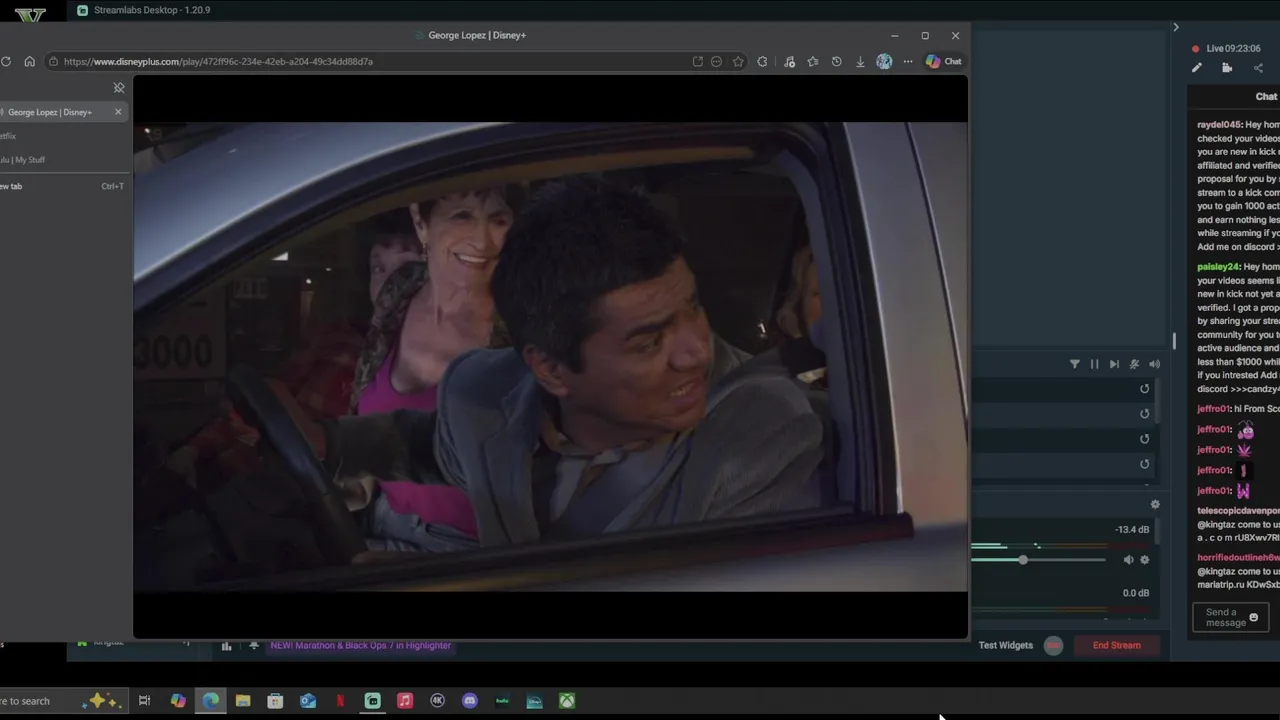Click the Live 09:23:06 status text
The width and height of the screenshot is (1280, 720).
click(x=1233, y=48)
